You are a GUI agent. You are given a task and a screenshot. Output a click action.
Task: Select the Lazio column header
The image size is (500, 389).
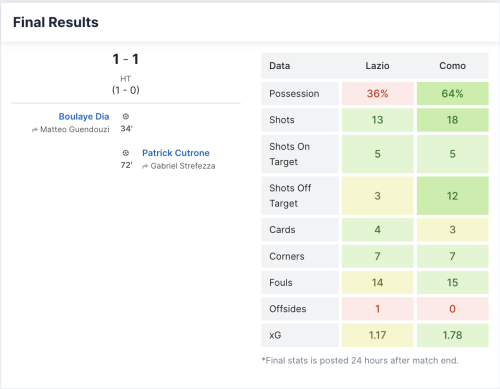(x=377, y=66)
